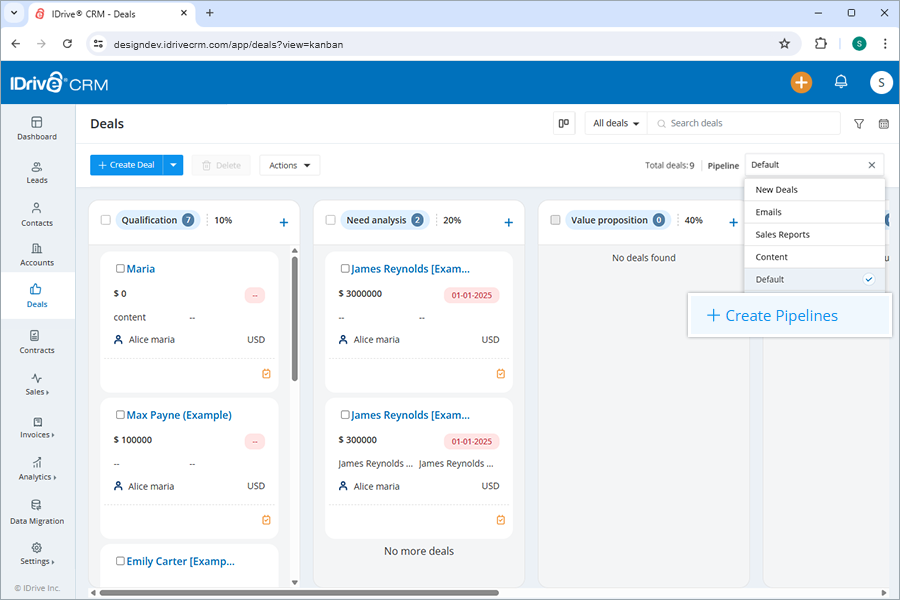Navigate to Accounts via sidebar icon
This screenshot has height=600, width=900.
click(36, 256)
